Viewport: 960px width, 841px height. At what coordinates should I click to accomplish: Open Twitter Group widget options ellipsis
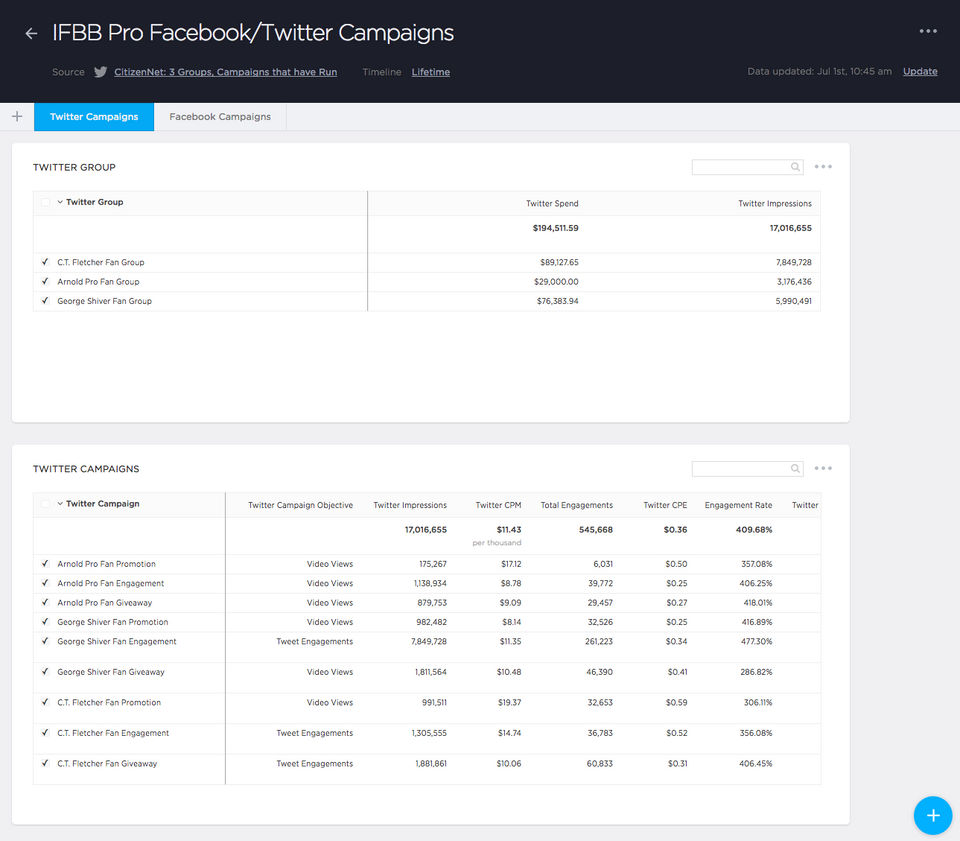(x=823, y=167)
